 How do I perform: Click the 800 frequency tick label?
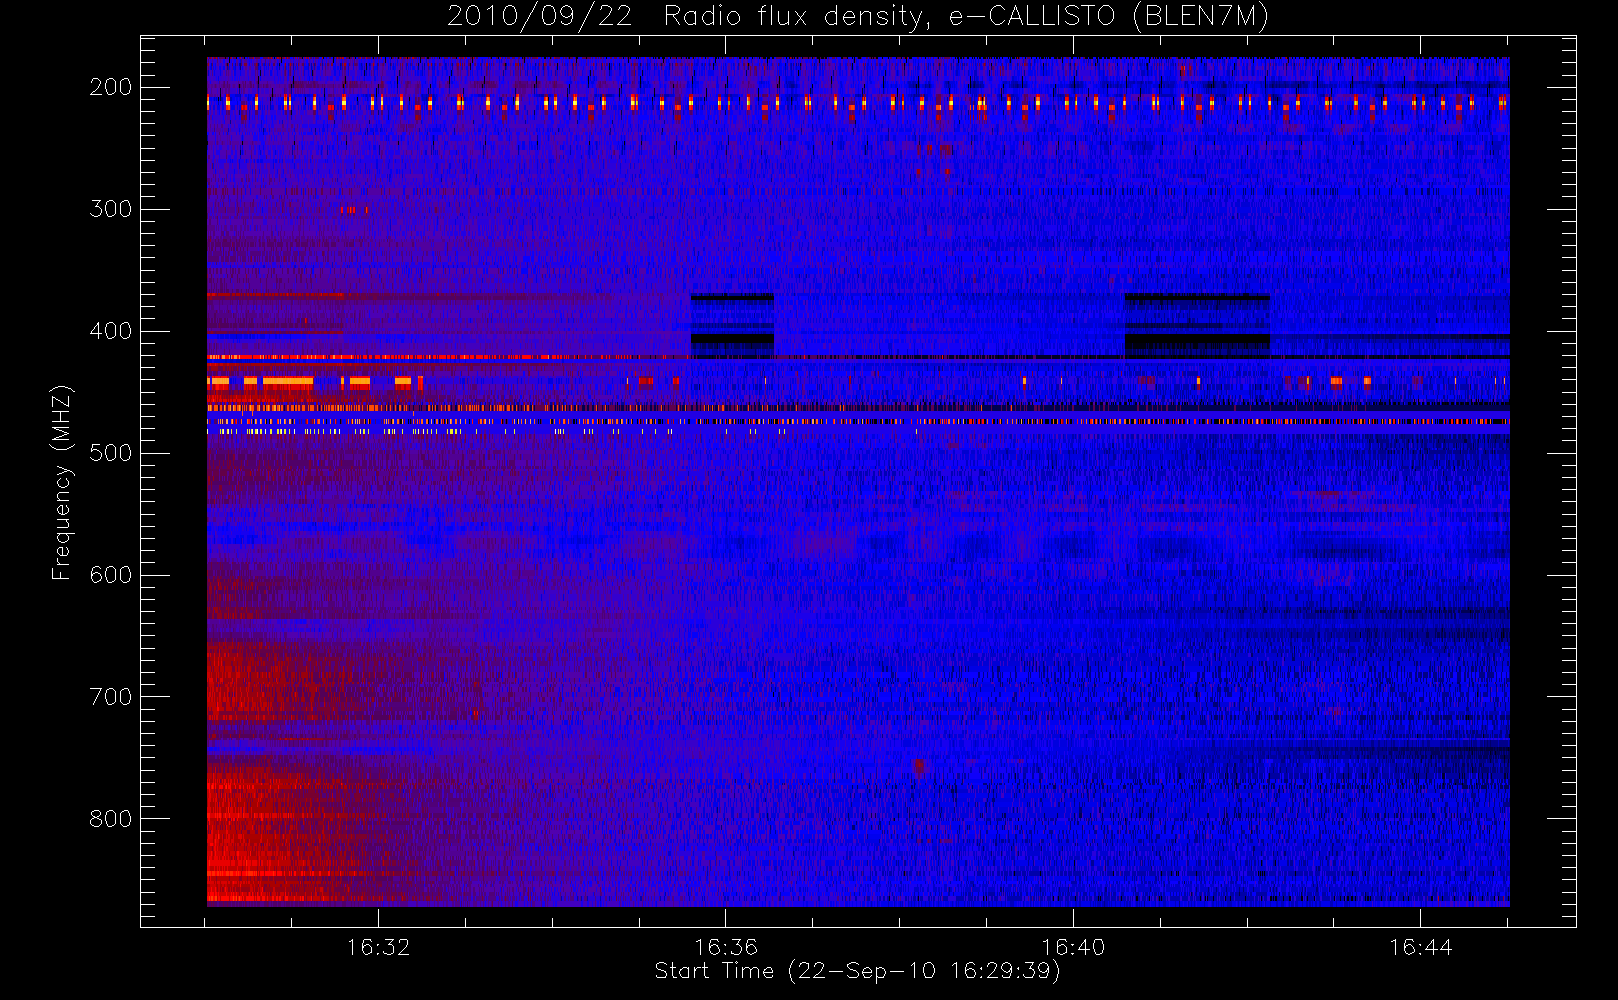point(111,819)
